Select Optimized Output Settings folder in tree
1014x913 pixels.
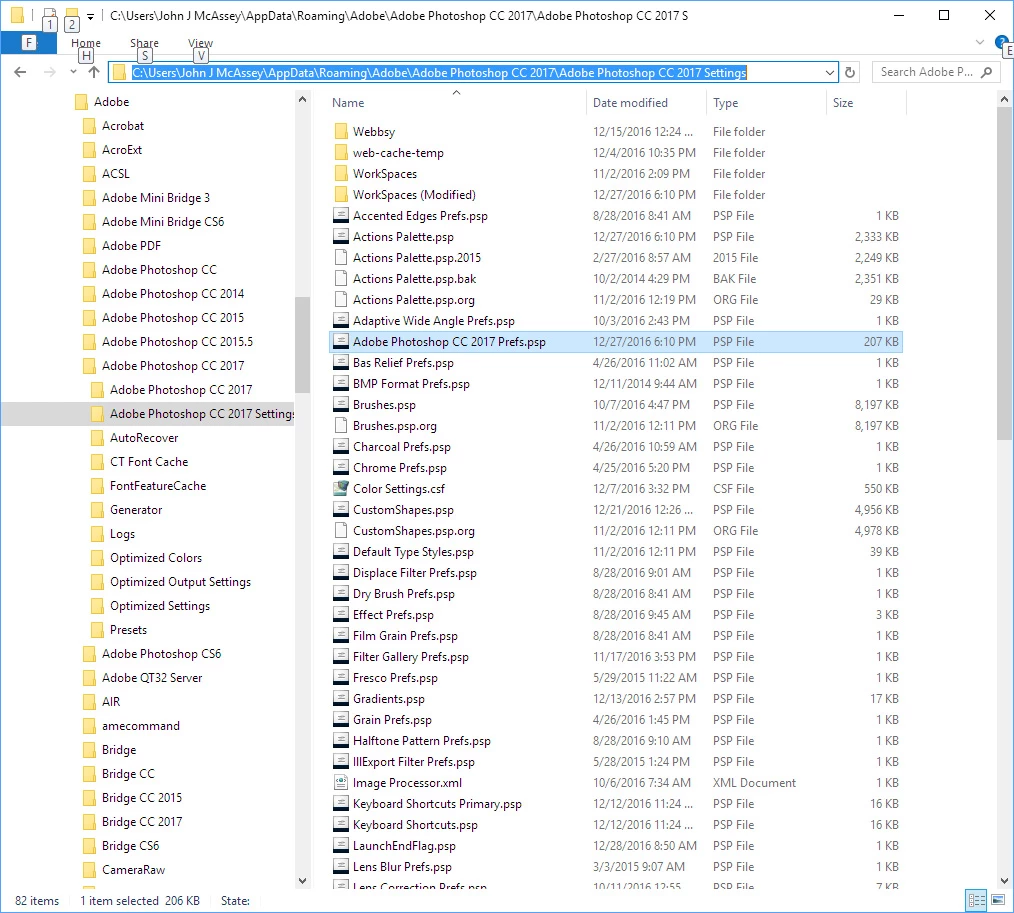tap(180, 582)
